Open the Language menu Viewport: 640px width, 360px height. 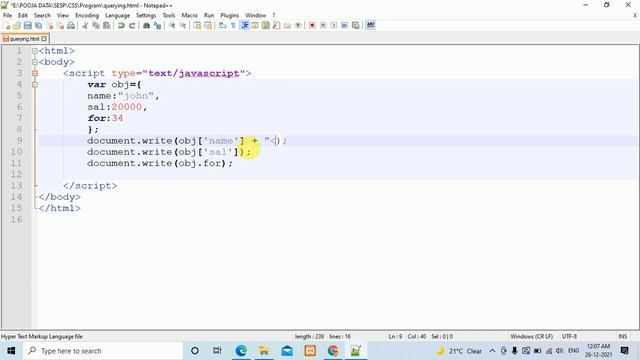click(118, 15)
